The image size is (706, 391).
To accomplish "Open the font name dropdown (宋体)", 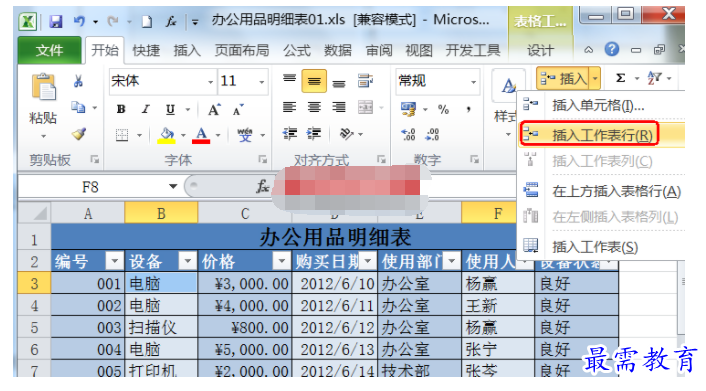I will pyautogui.click(x=210, y=82).
